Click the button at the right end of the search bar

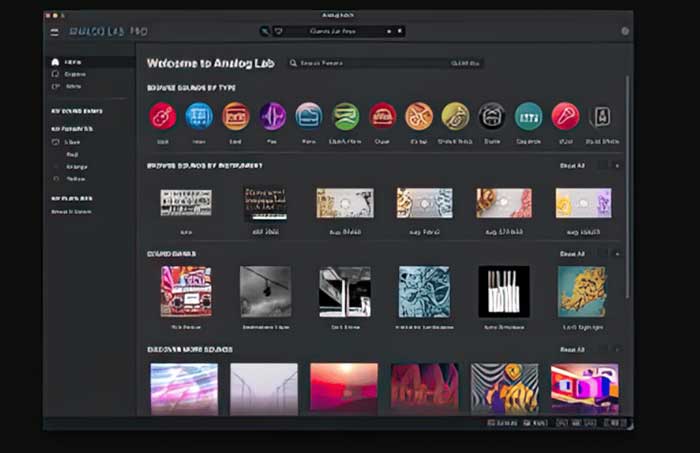[x=465, y=63]
